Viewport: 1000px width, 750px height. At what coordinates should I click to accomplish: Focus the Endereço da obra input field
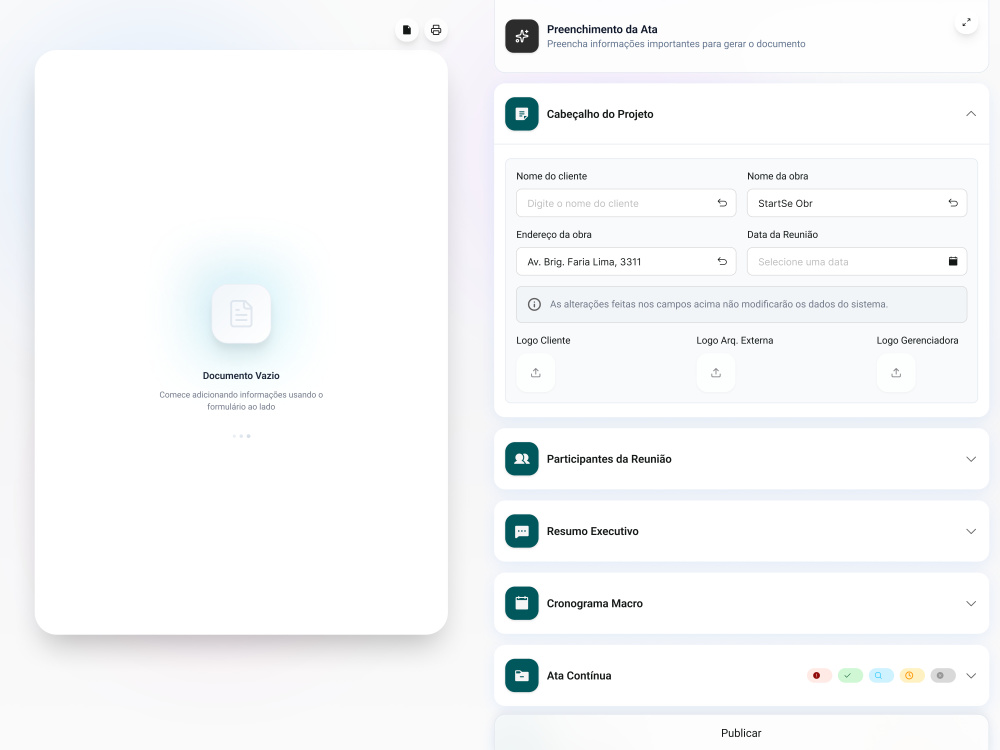[626, 261]
